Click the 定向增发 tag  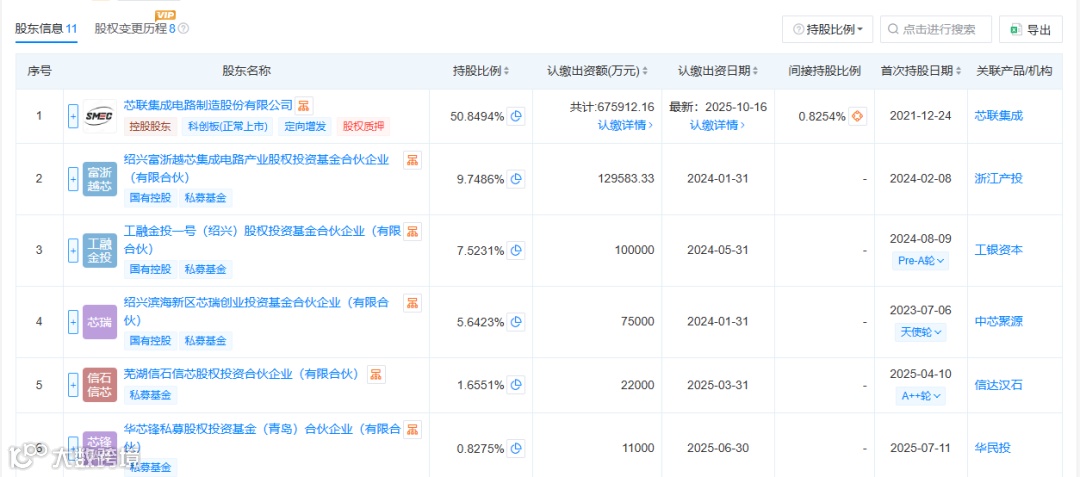pyautogui.click(x=307, y=127)
